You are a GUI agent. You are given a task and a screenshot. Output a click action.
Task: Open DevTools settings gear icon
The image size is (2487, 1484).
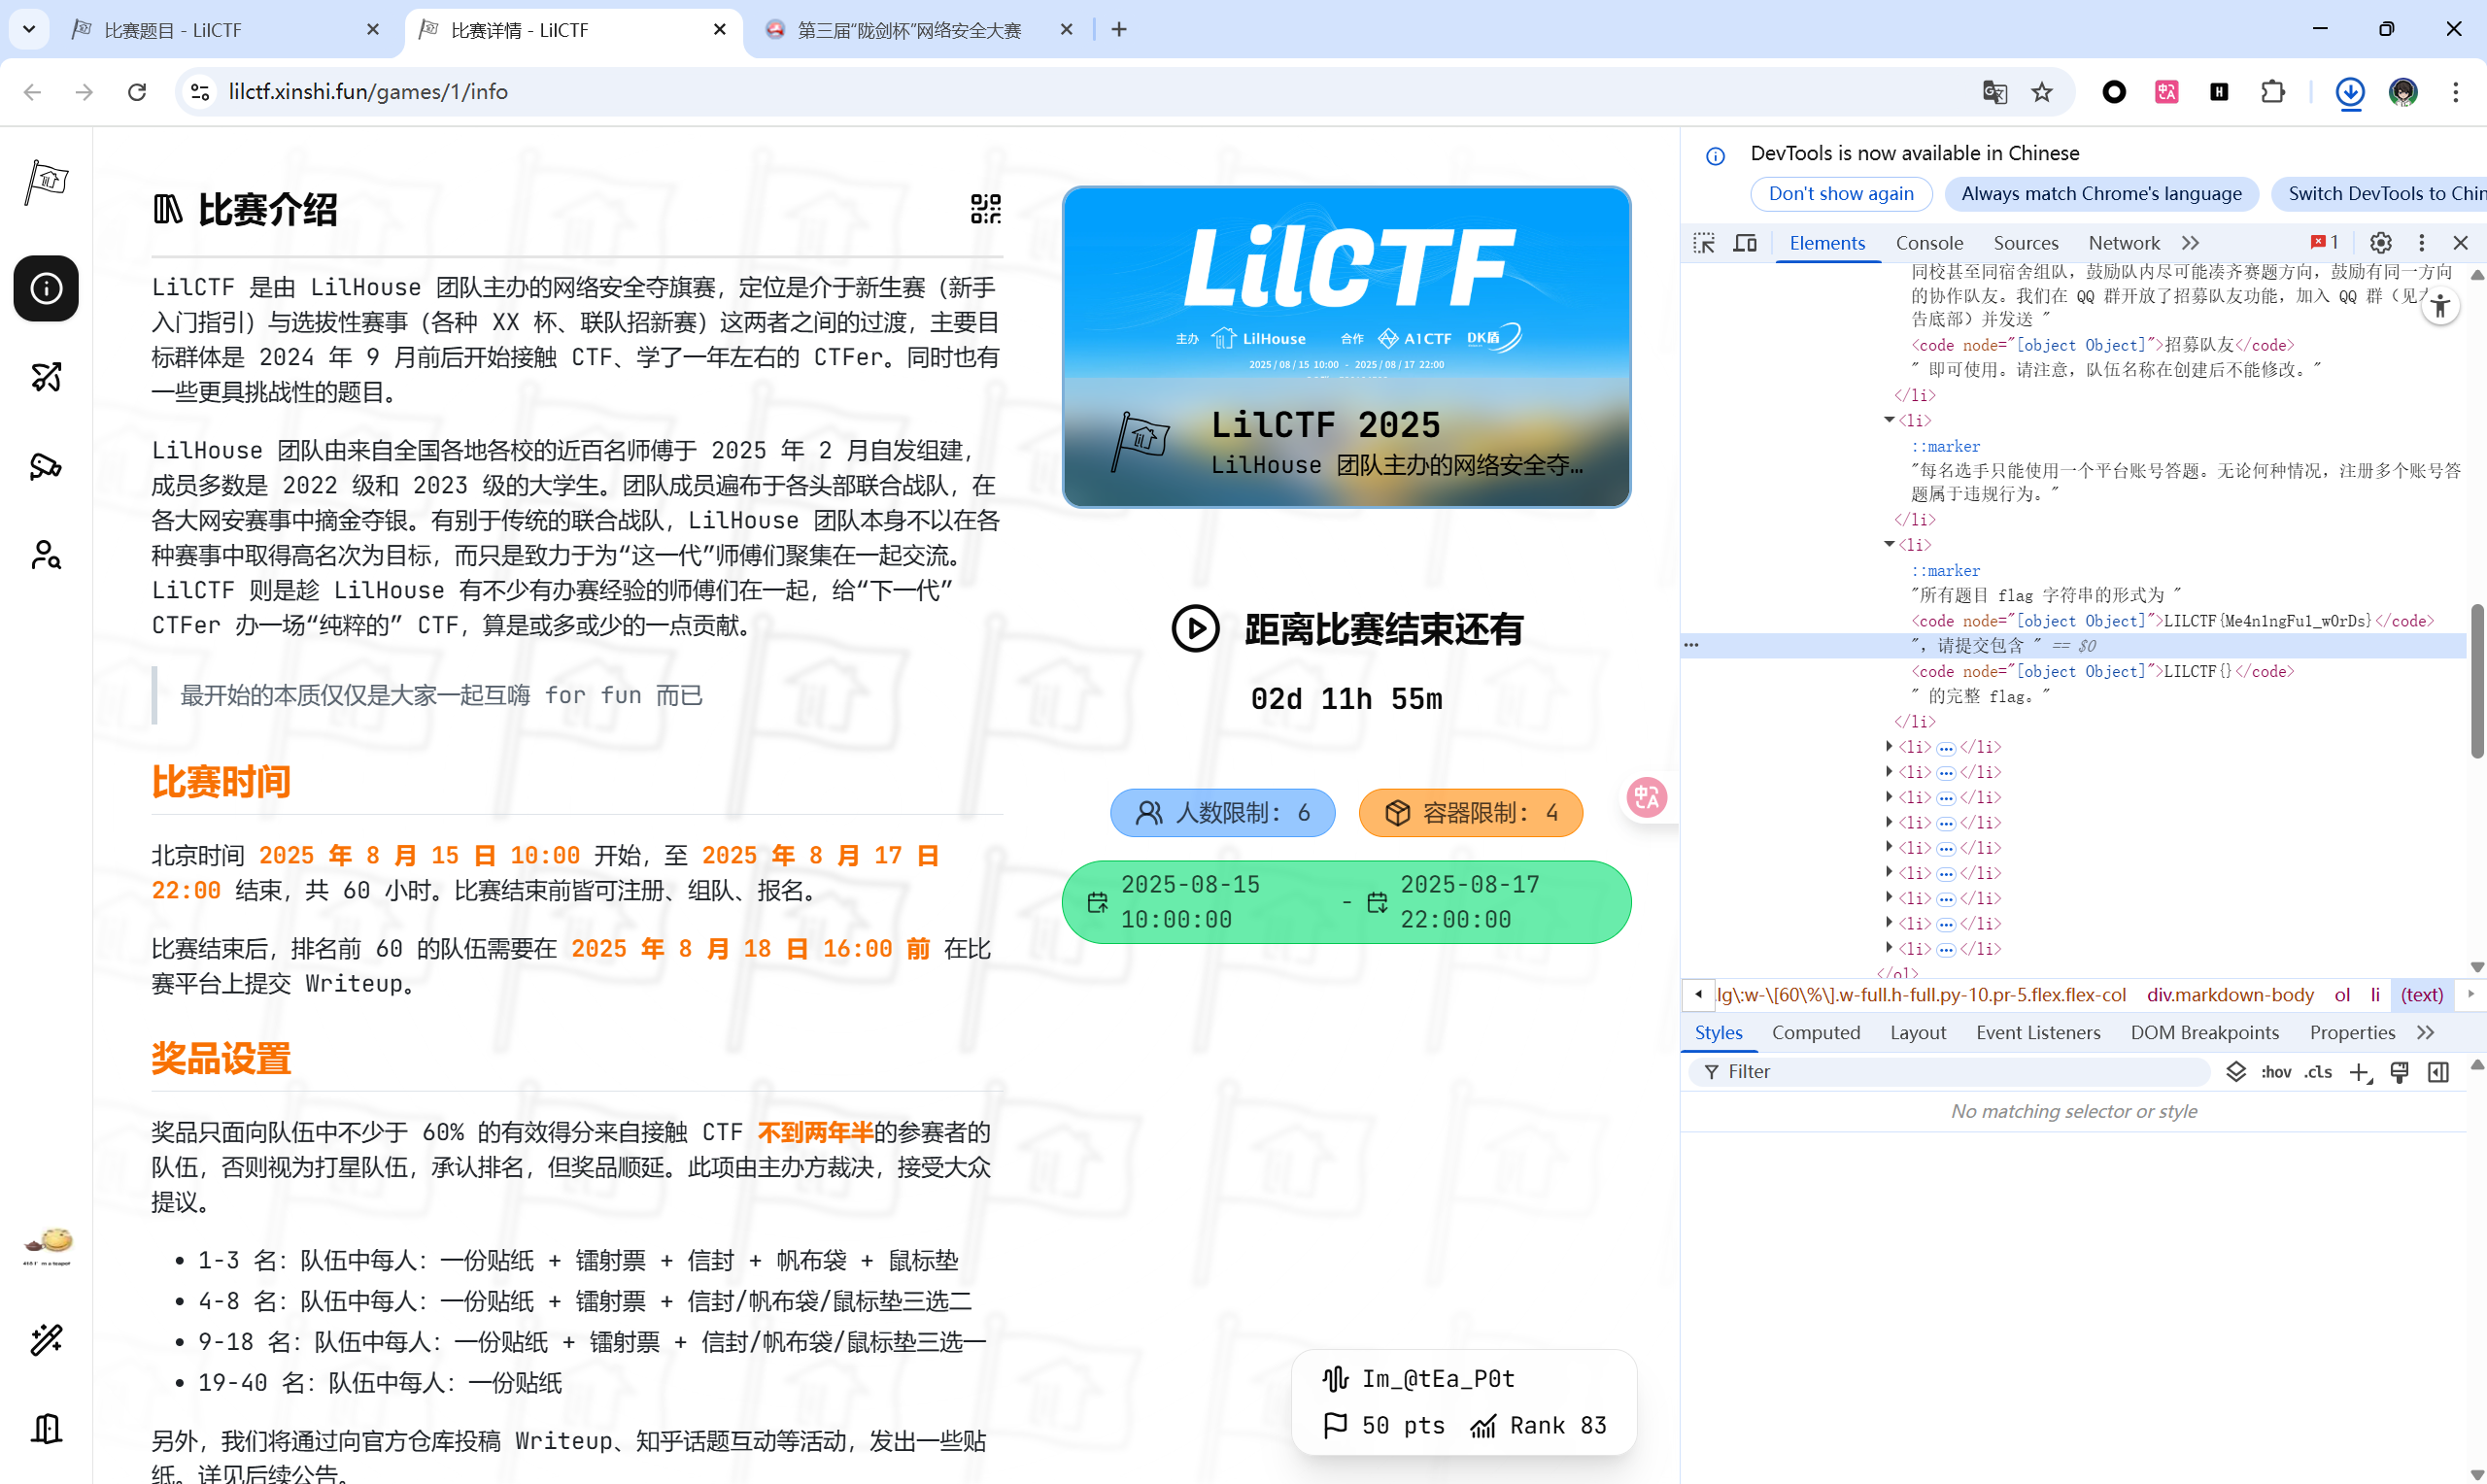click(x=2380, y=243)
